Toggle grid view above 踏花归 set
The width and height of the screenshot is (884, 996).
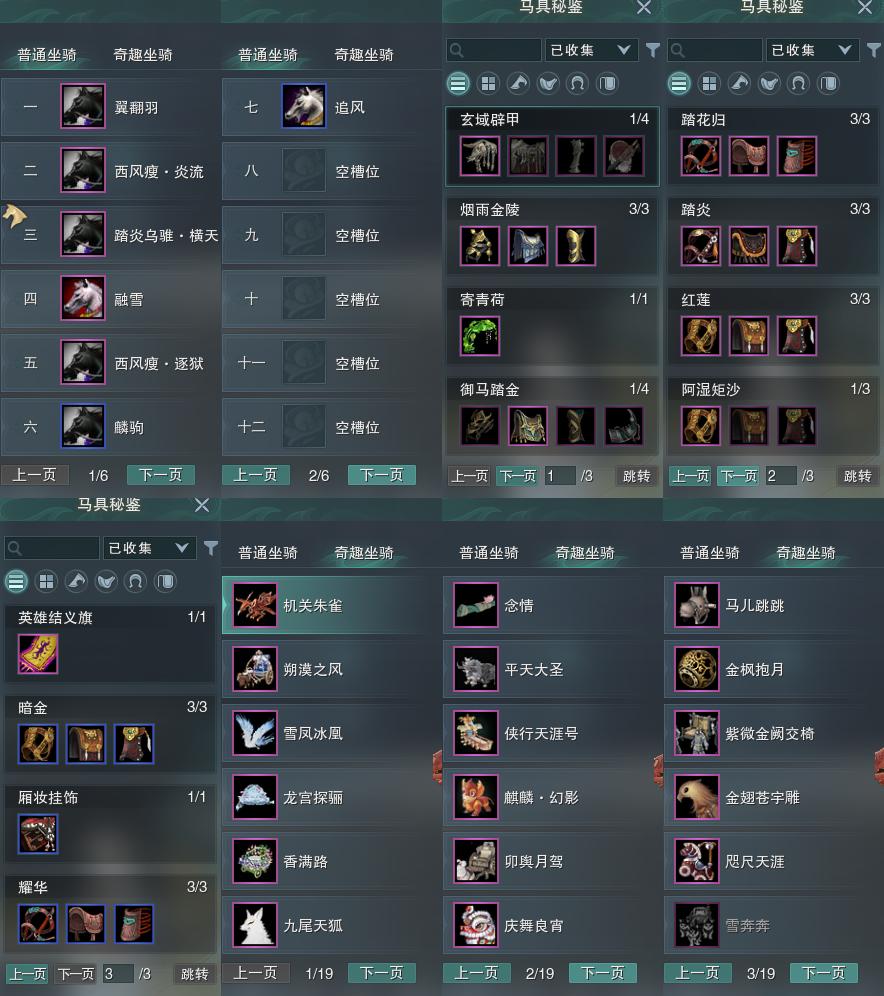pos(709,83)
